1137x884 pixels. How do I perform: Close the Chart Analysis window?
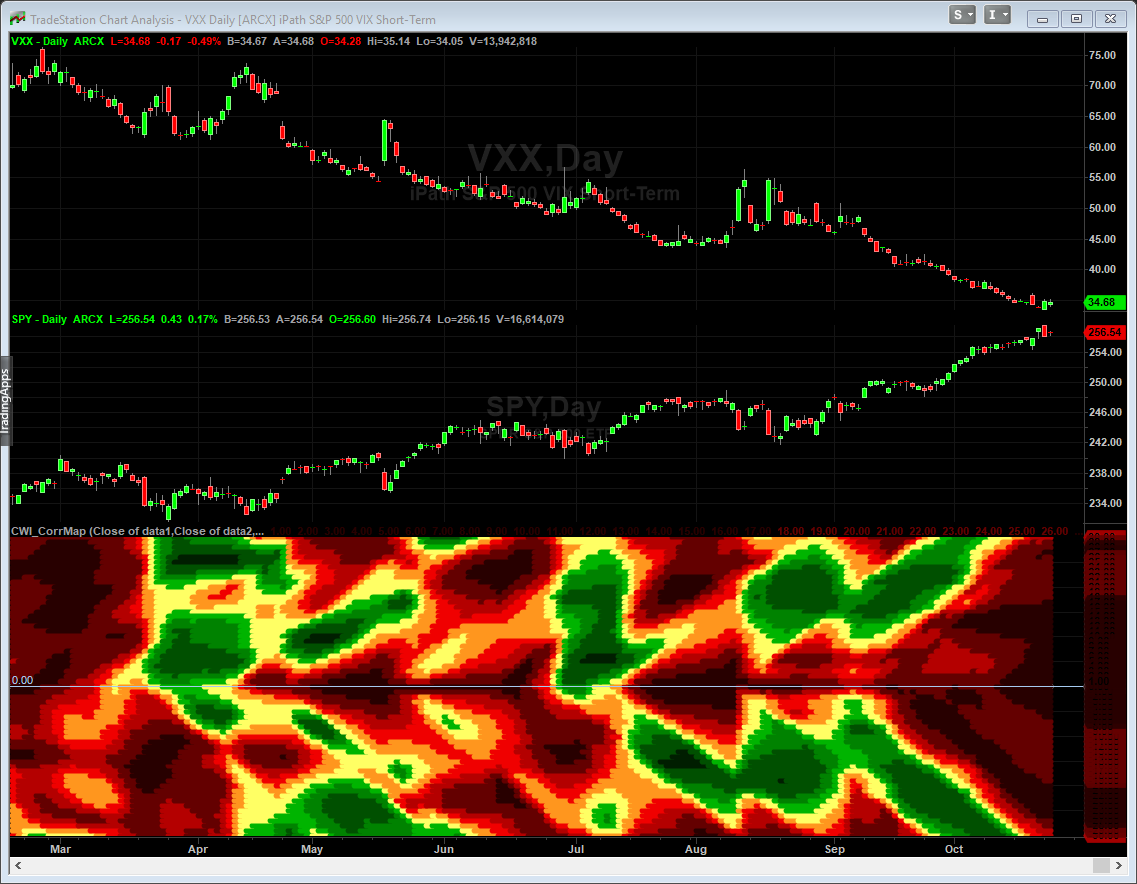tap(1108, 18)
